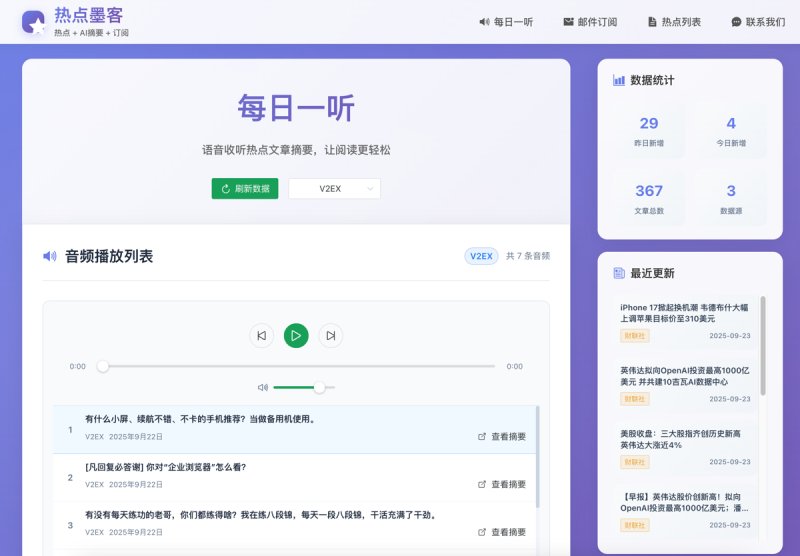Select 联系我们 in the top navigation

[x=758, y=22]
